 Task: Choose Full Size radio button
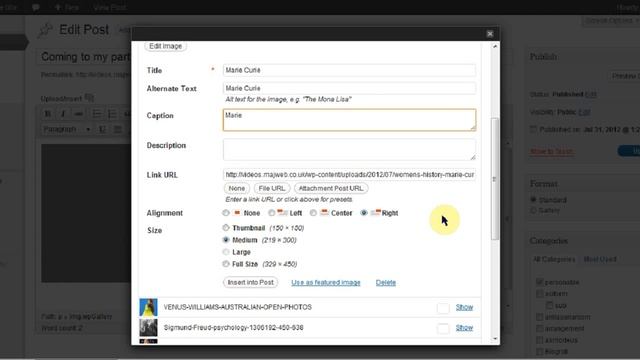point(226,264)
